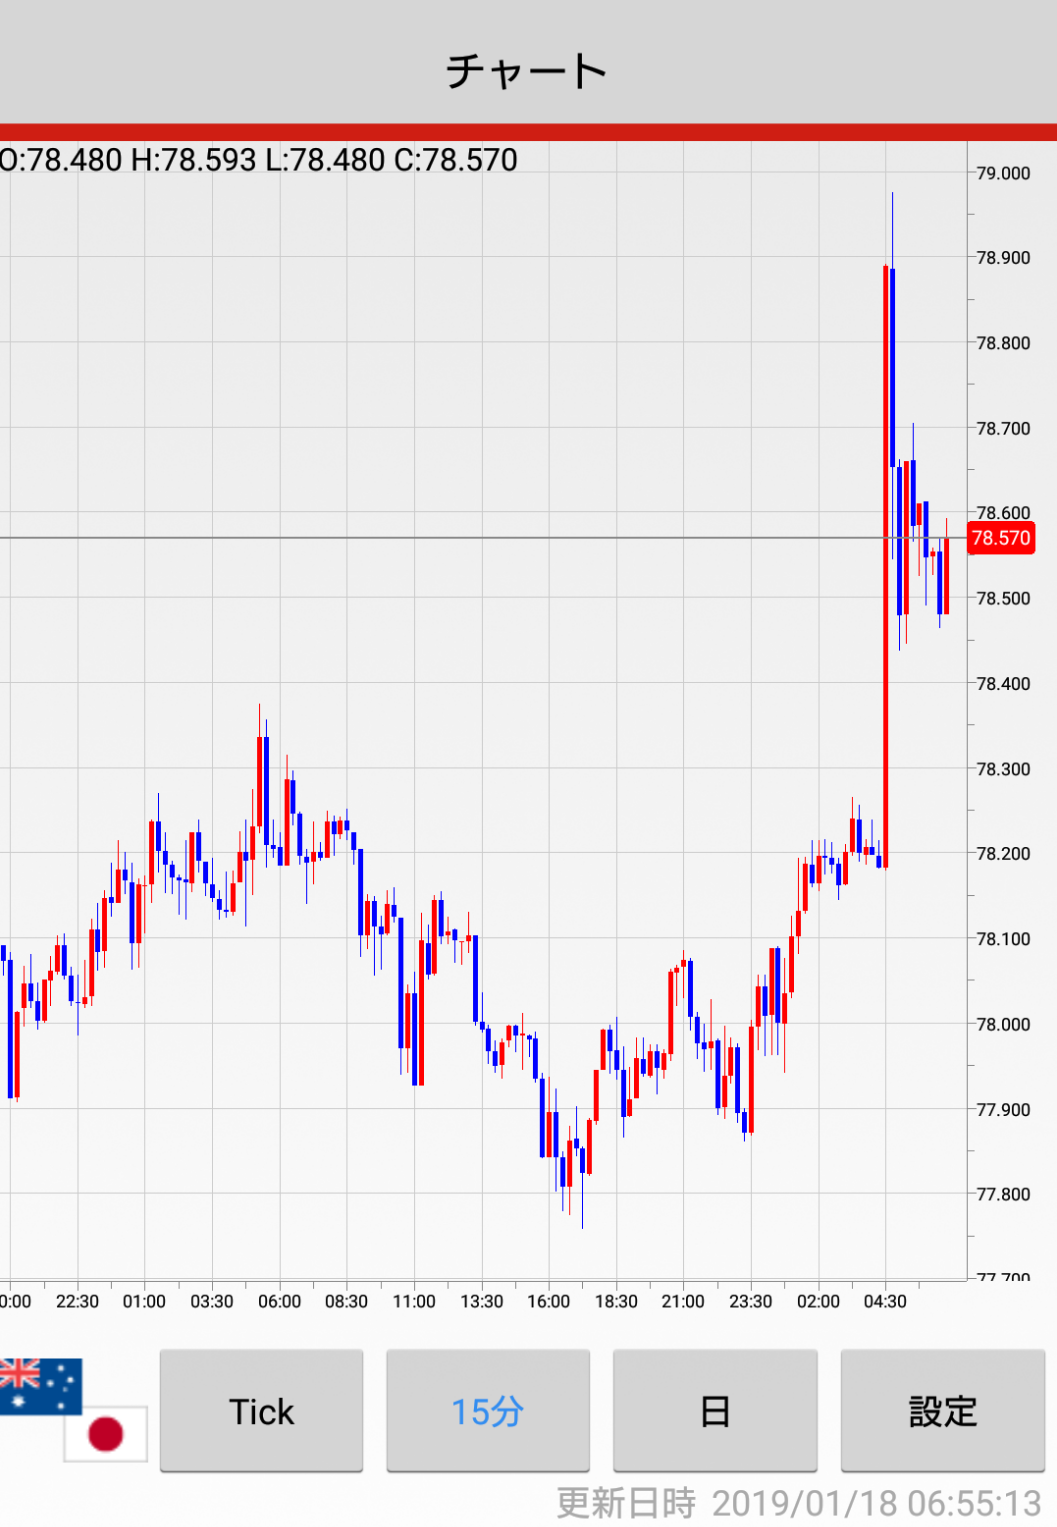Image resolution: width=1057 pixels, height=1527 pixels.
Task: Tap the red bar below the title
Action: tap(528, 132)
